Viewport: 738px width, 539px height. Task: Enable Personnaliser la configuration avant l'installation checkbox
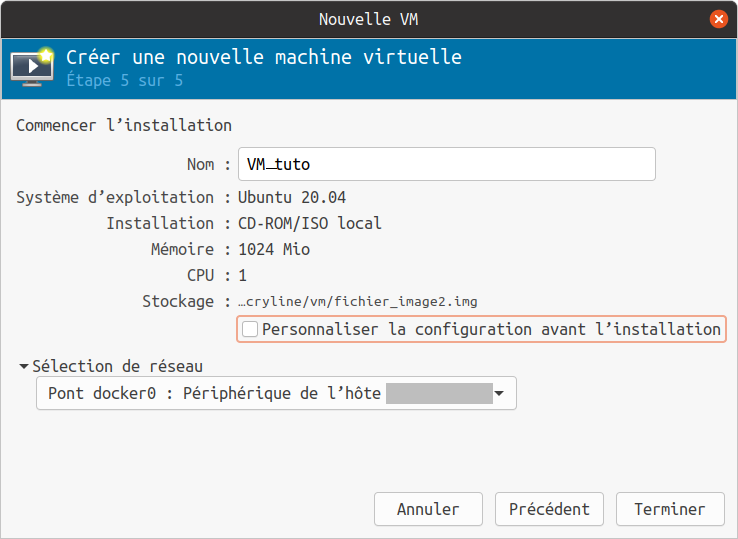click(250, 329)
